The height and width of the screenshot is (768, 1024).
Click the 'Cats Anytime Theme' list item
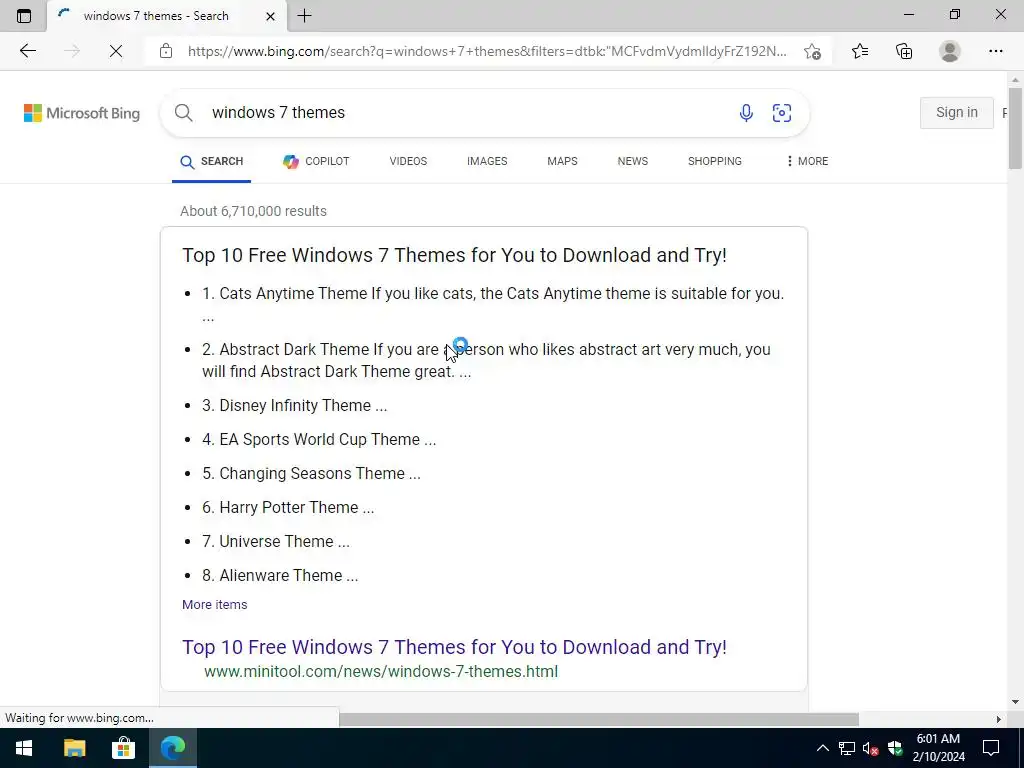click(x=493, y=304)
